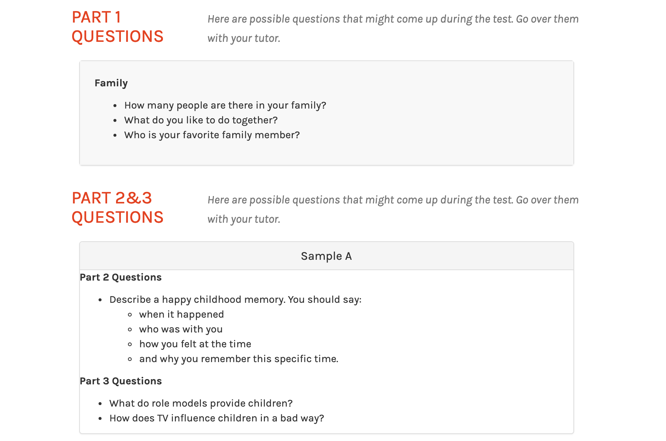The height and width of the screenshot is (441, 666).
Task: Click the word "tutor" in Part 1 instructions
Action: (x=266, y=39)
